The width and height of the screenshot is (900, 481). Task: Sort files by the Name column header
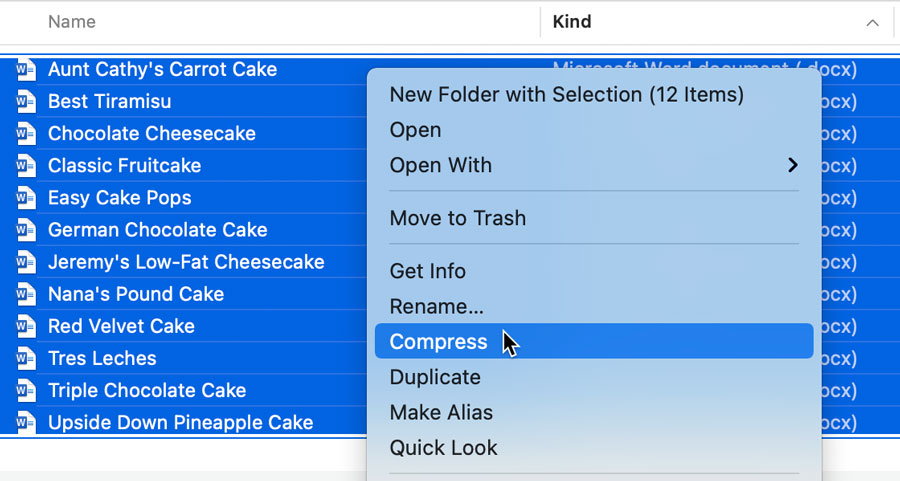pyautogui.click(x=72, y=22)
